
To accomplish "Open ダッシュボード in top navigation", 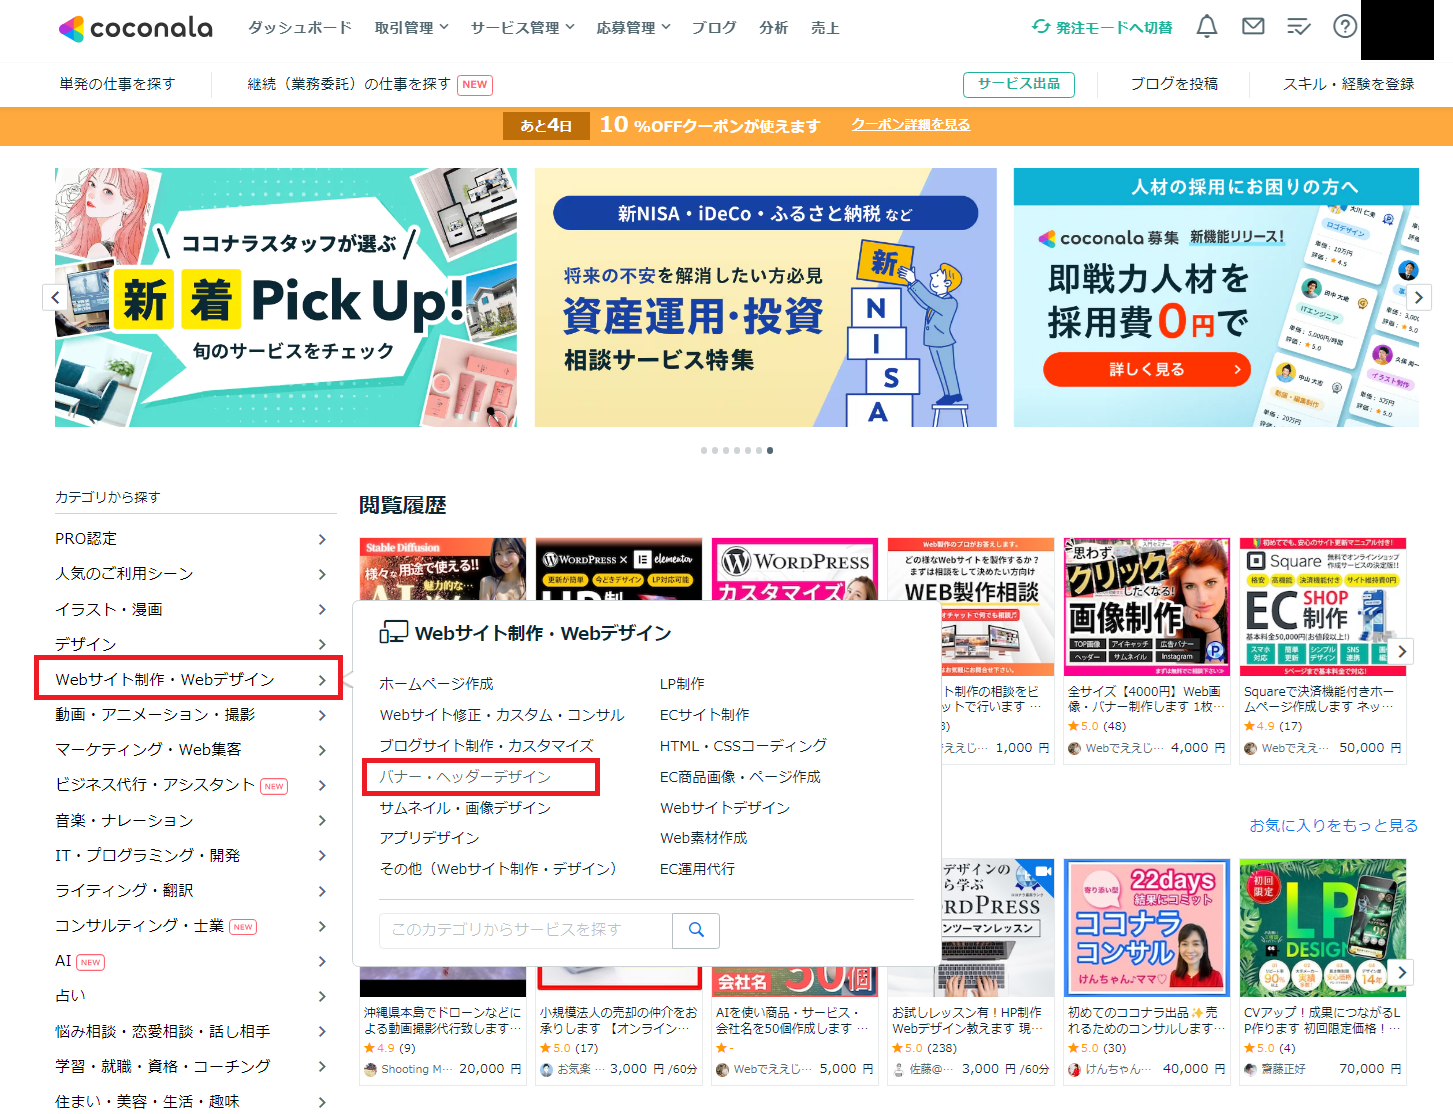I will (x=300, y=28).
